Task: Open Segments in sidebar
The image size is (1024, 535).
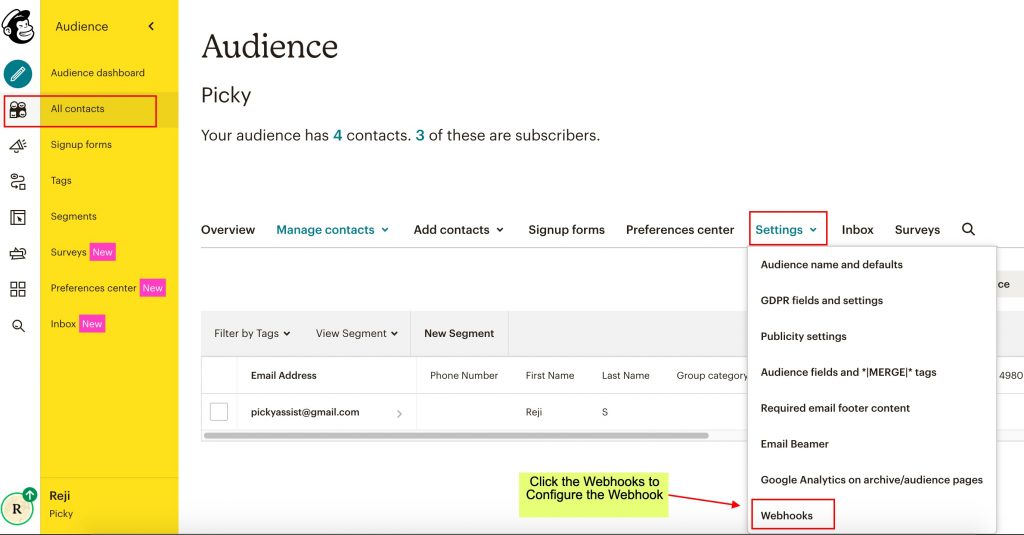Action: pos(74,217)
